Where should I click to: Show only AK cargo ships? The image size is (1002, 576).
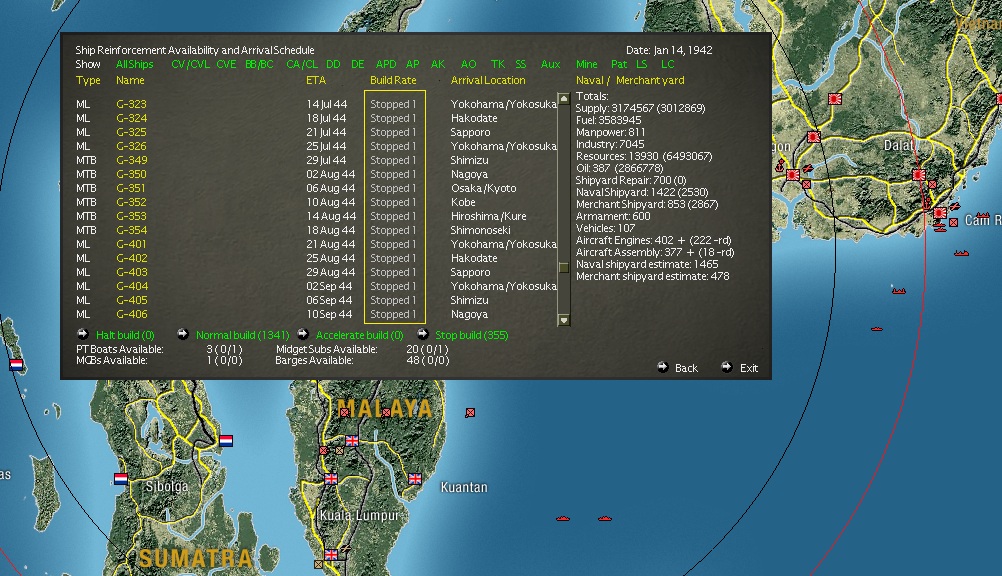click(x=438, y=65)
